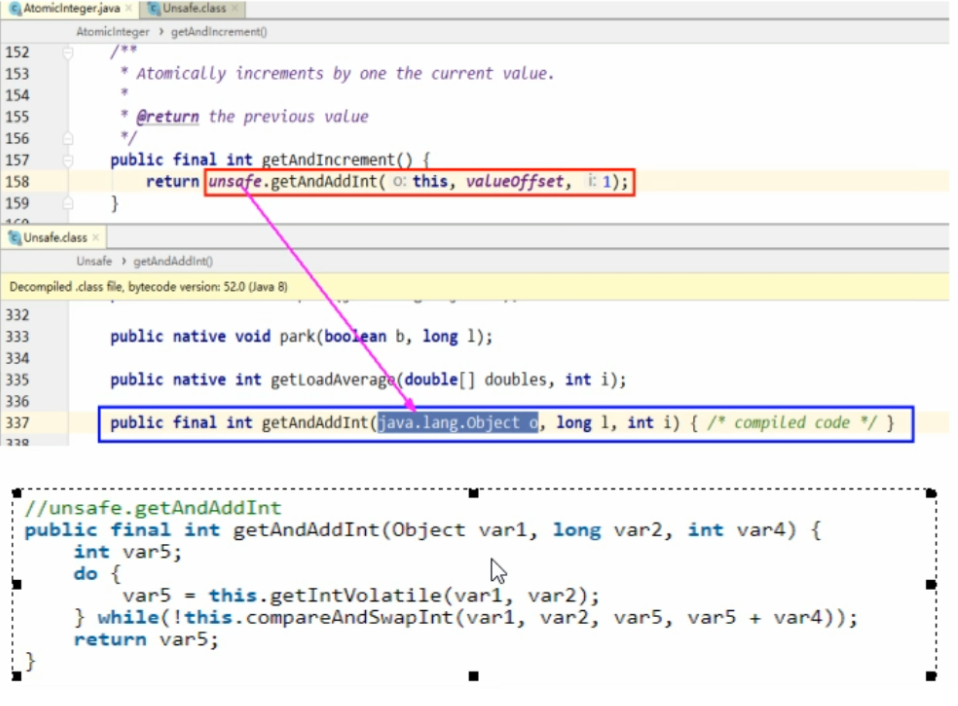Click bottom-right corner handle of the snippet
This screenshot has height=706, width=958.
coord(931,676)
